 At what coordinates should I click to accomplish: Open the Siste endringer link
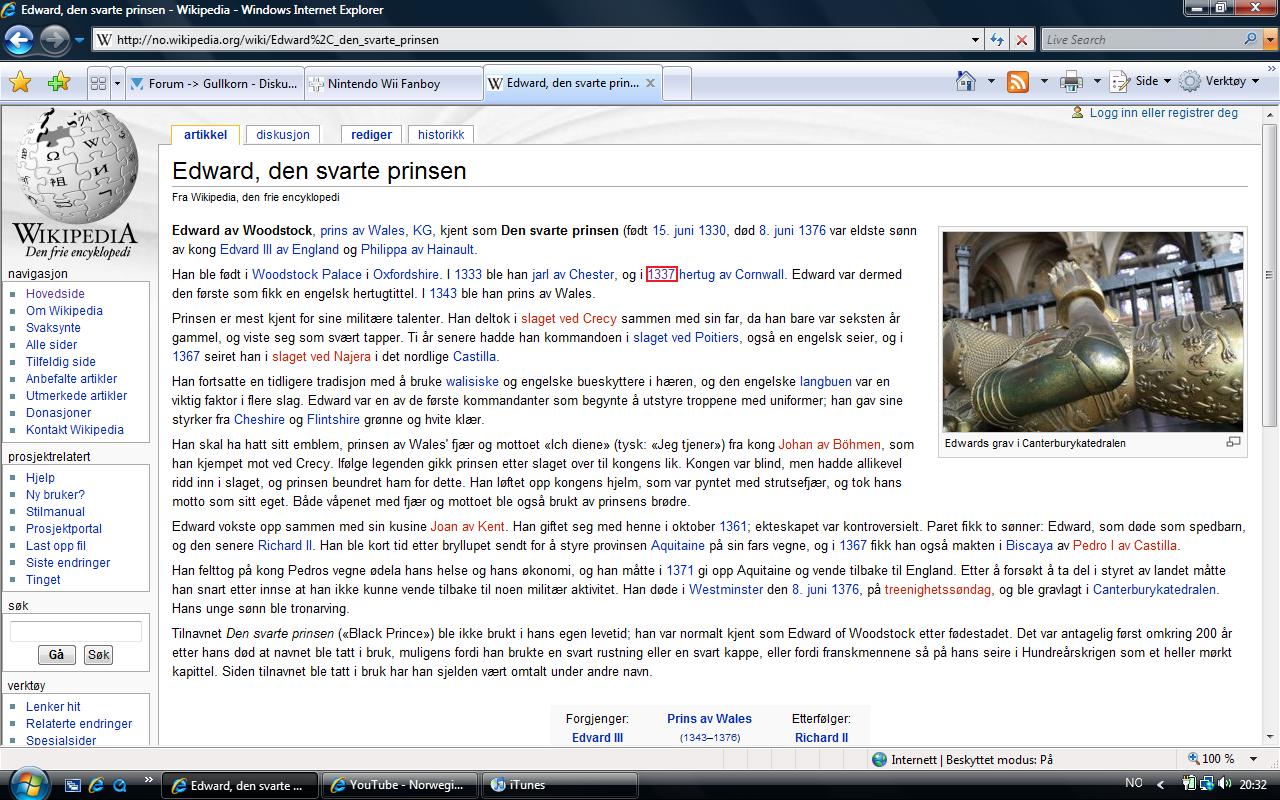68,562
